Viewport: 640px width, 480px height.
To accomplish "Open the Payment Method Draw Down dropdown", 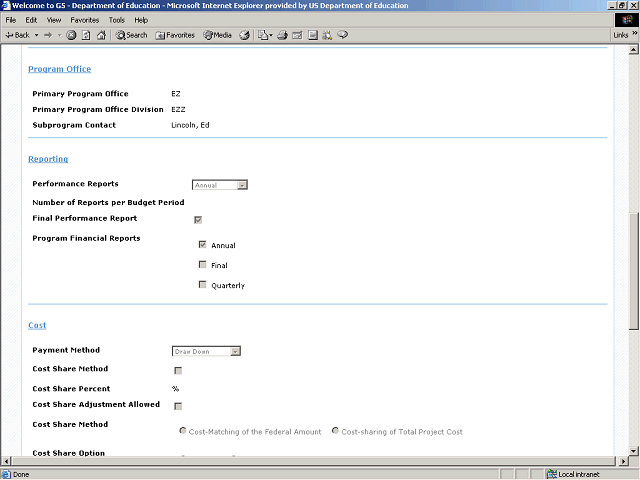I will pyautogui.click(x=206, y=351).
